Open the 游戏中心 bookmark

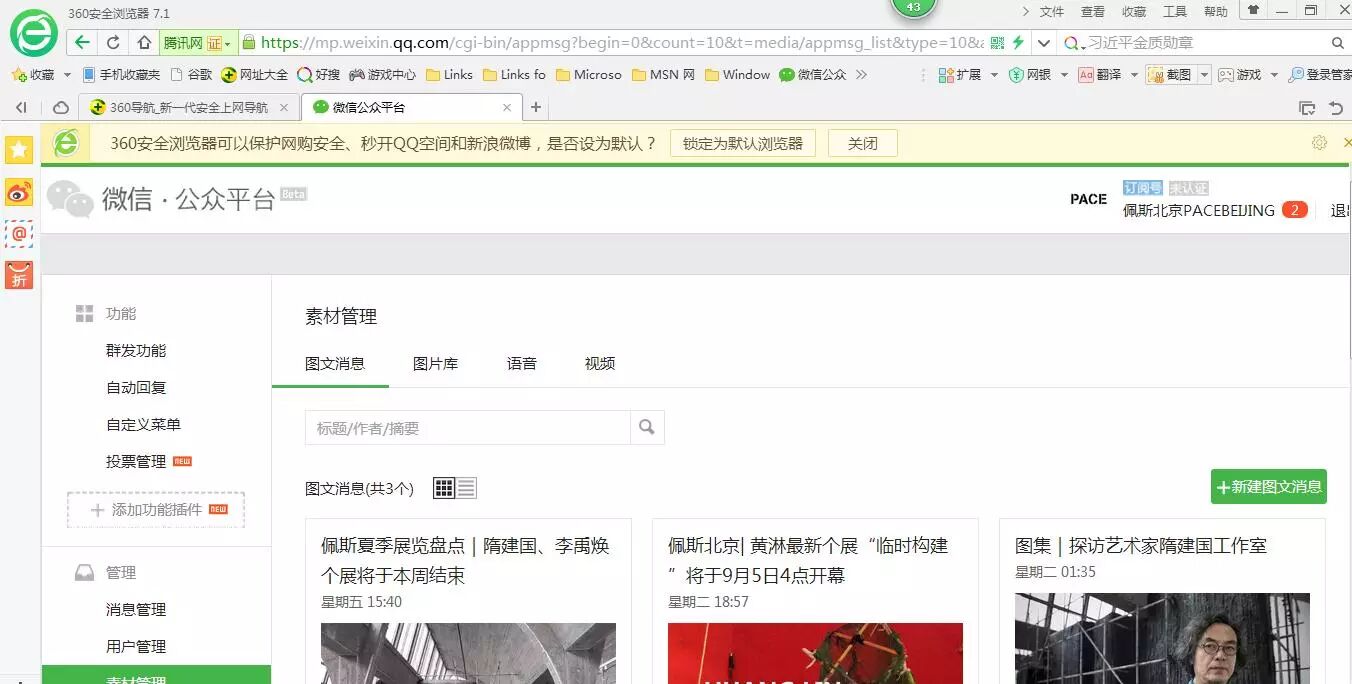[382, 75]
